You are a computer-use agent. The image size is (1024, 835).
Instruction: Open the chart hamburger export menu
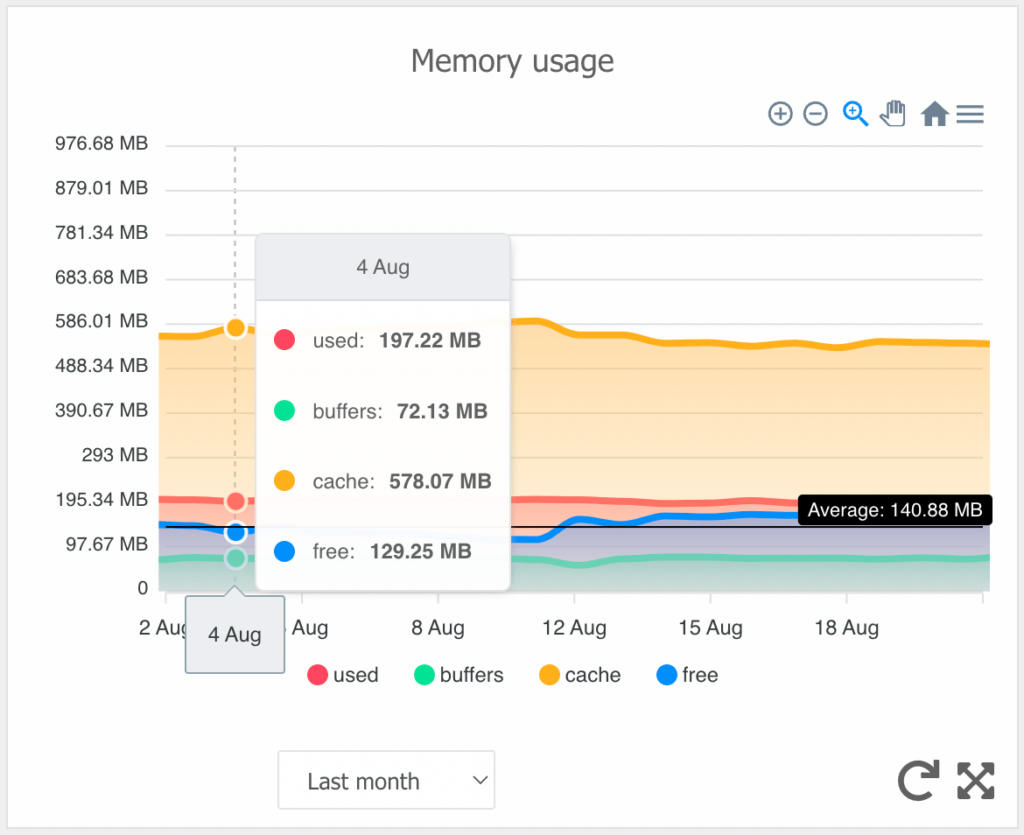(x=969, y=113)
